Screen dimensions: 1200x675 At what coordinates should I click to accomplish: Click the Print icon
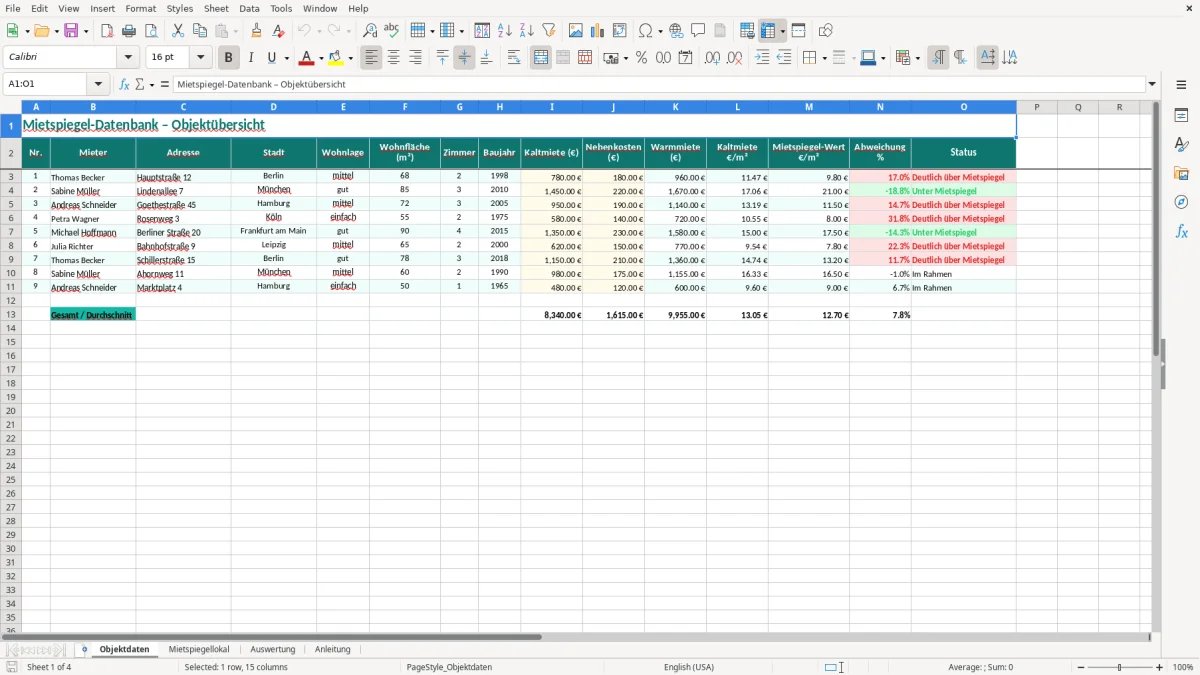(129, 31)
